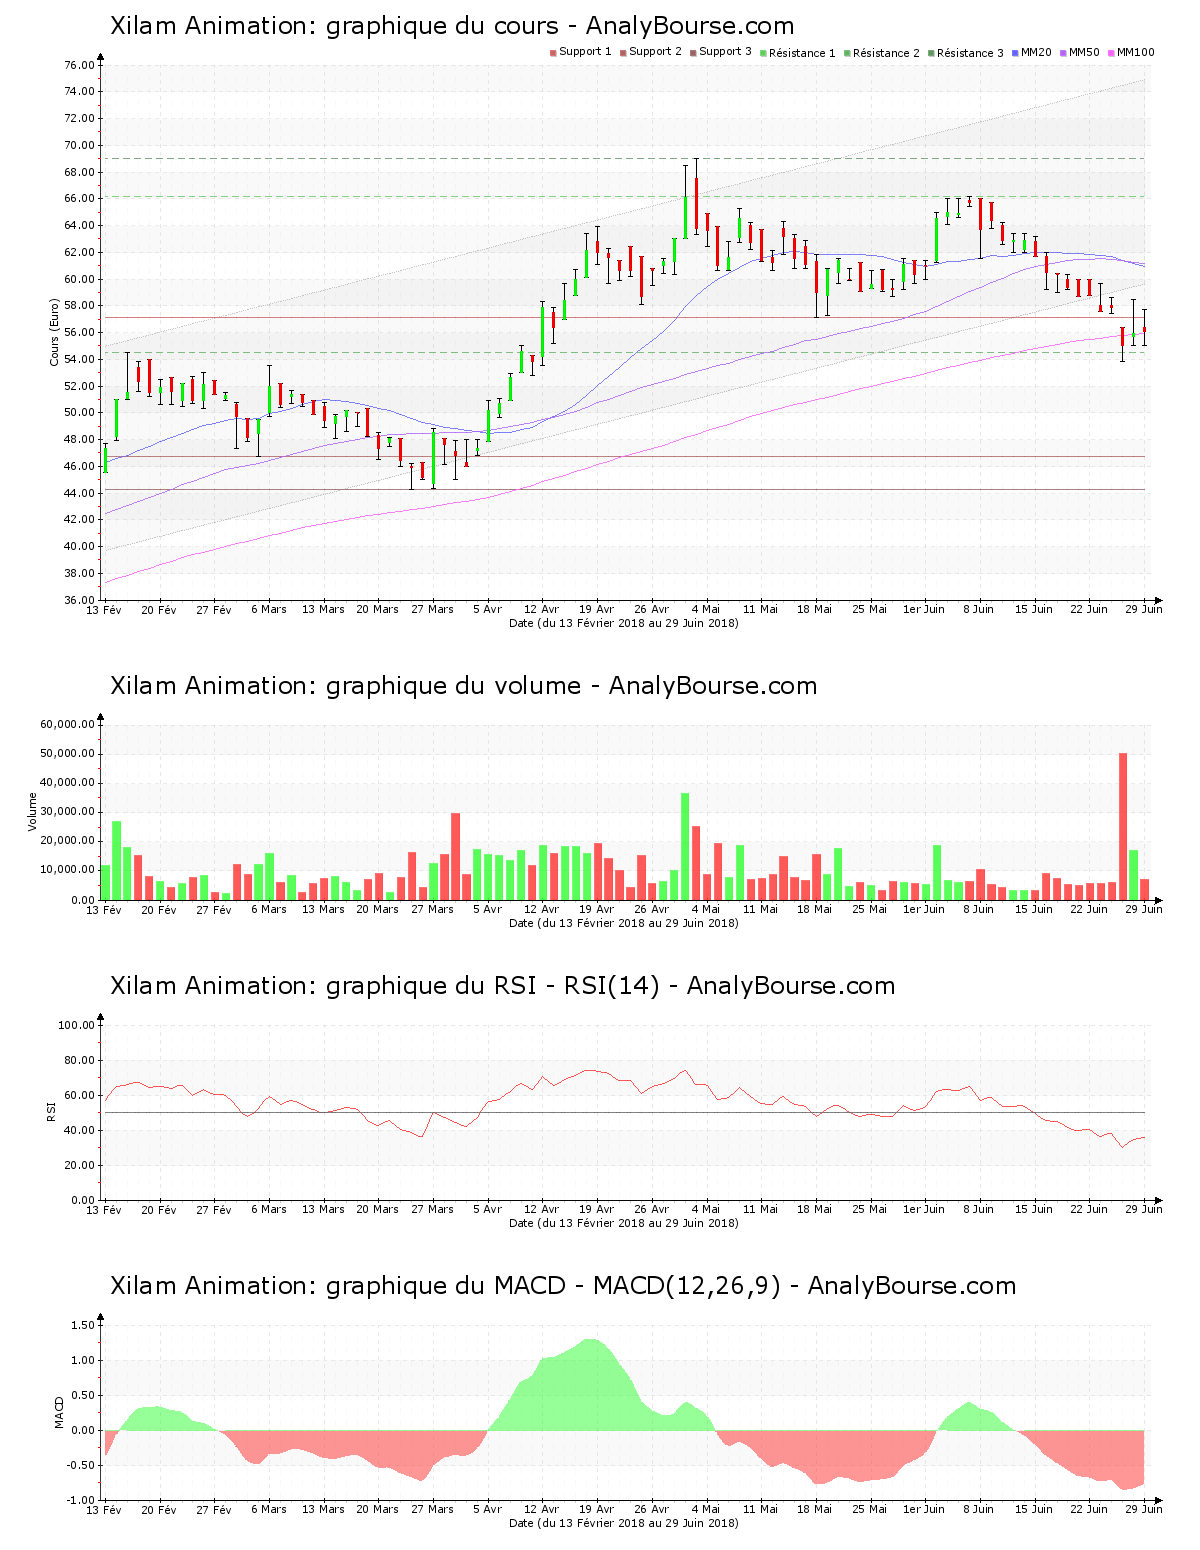This screenshot has height=1550, width=1200.
Task: Click the '13 Fév' date on the price chart axis
Action: [x=104, y=609]
